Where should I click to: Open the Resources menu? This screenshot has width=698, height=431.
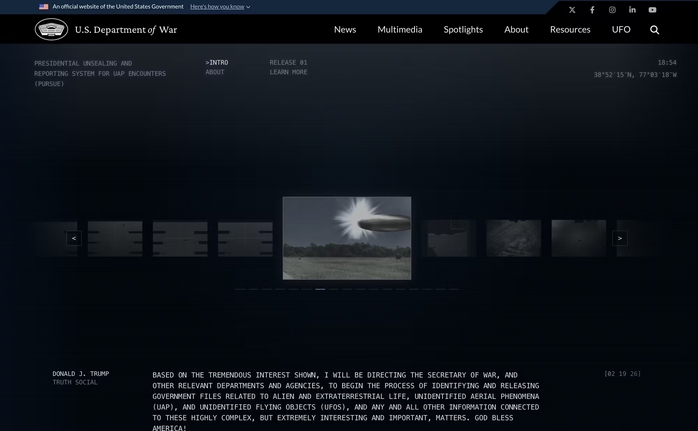pos(570,29)
